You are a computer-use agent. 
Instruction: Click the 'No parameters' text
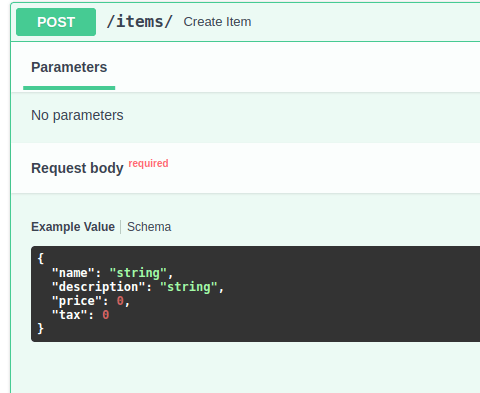click(x=77, y=115)
